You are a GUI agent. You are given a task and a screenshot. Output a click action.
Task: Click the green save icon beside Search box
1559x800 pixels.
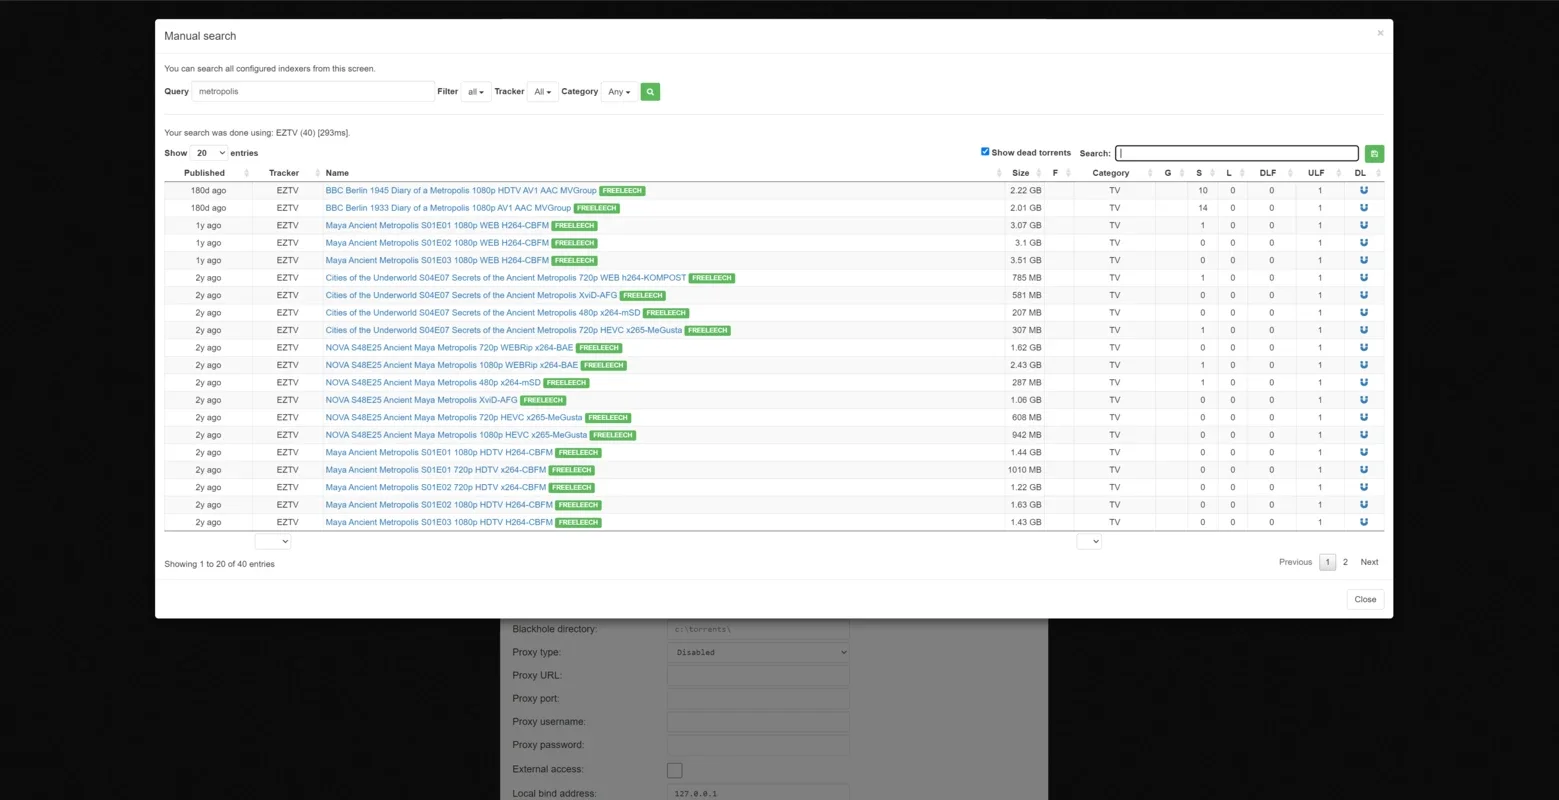(1374, 154)
